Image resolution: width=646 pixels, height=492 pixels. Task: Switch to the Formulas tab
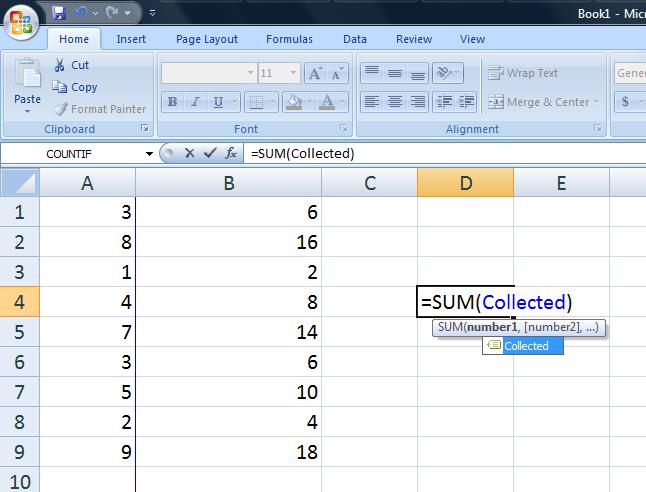[289, 39]
